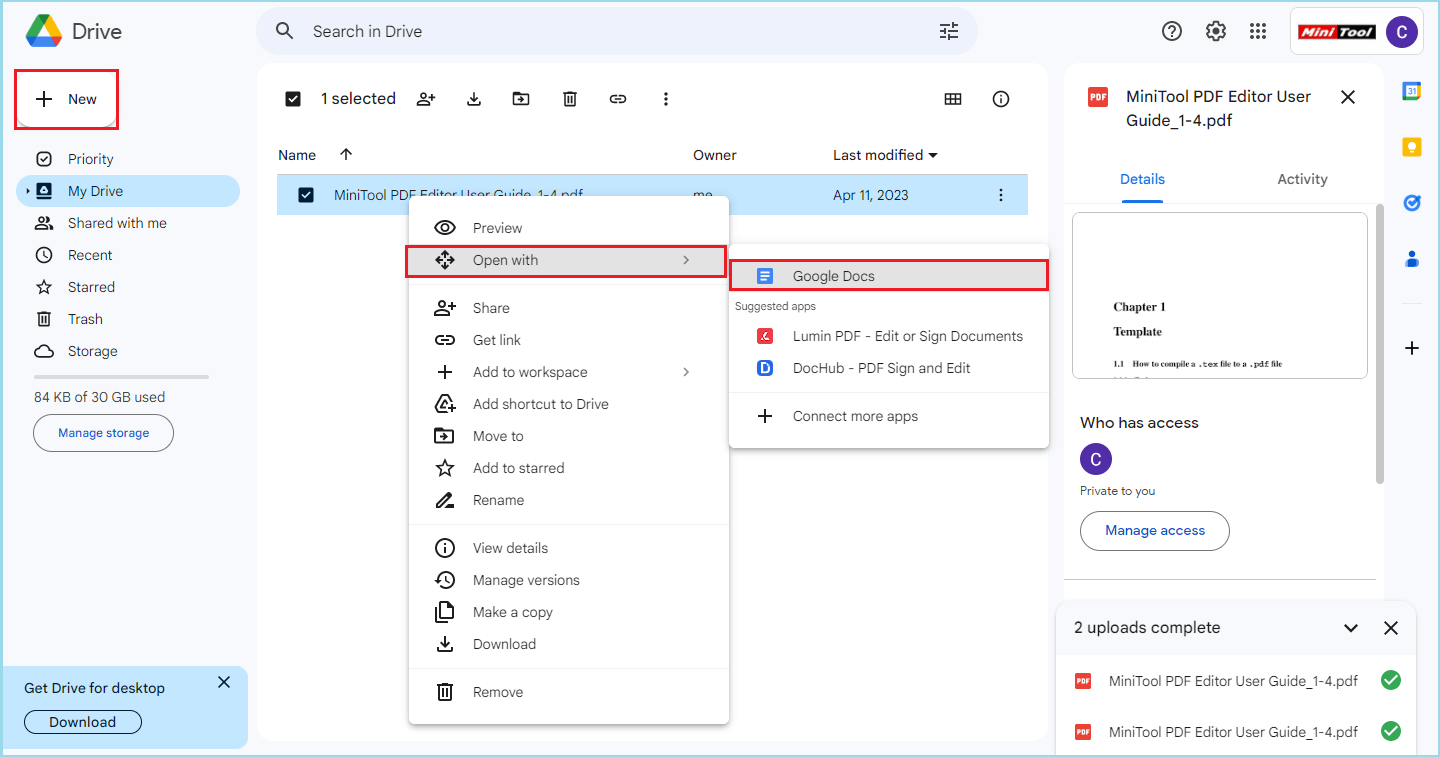
Task: Select Rename in the context menu
Action: [x=568, y=500]
